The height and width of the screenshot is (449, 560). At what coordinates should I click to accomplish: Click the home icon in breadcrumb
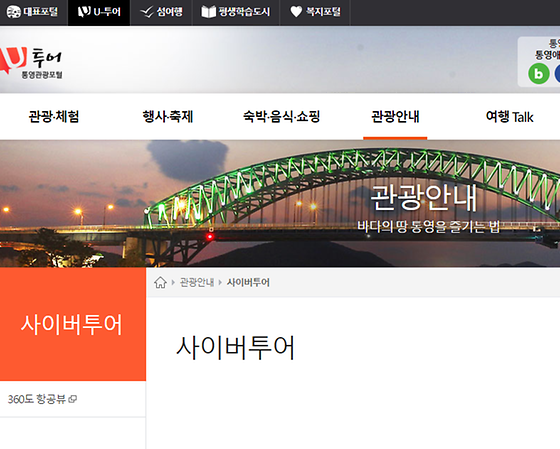point(160,283)
